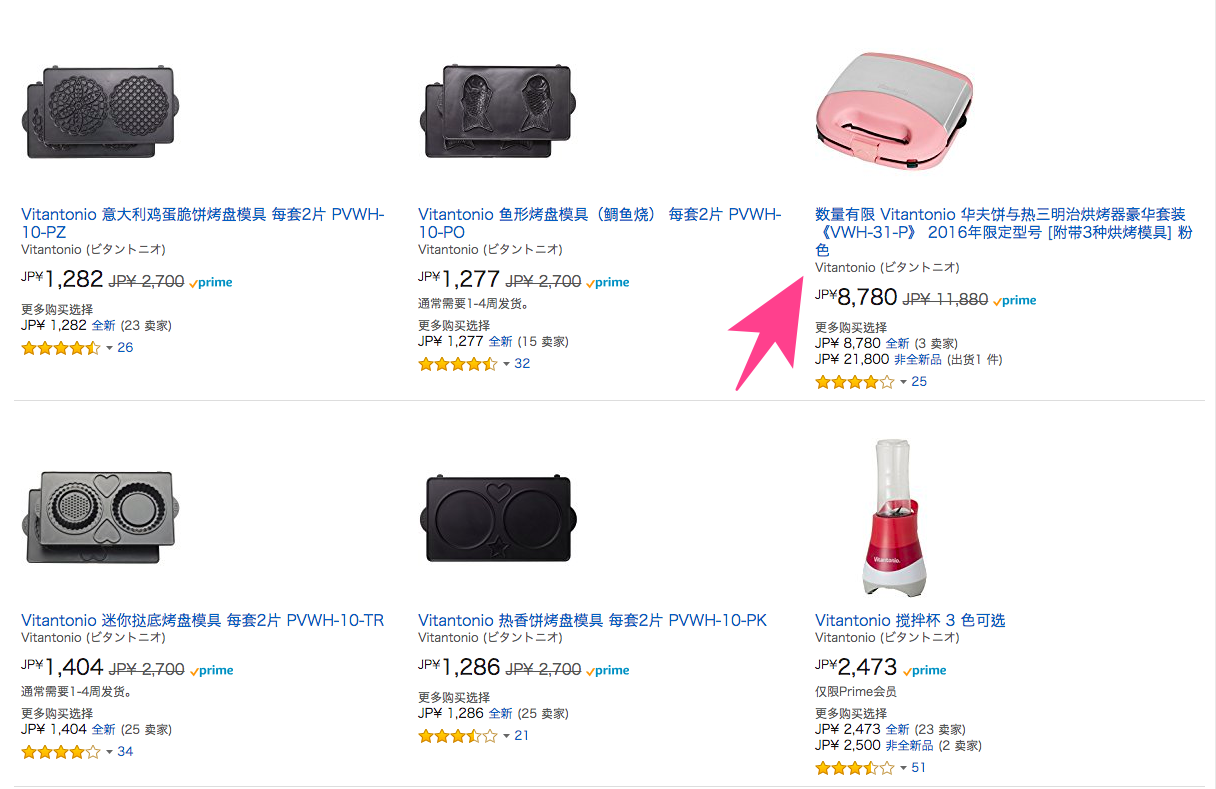Click 全新 offers link for JP¥ 1,286
1216x789 pixels.
click(x=500, y=714)
